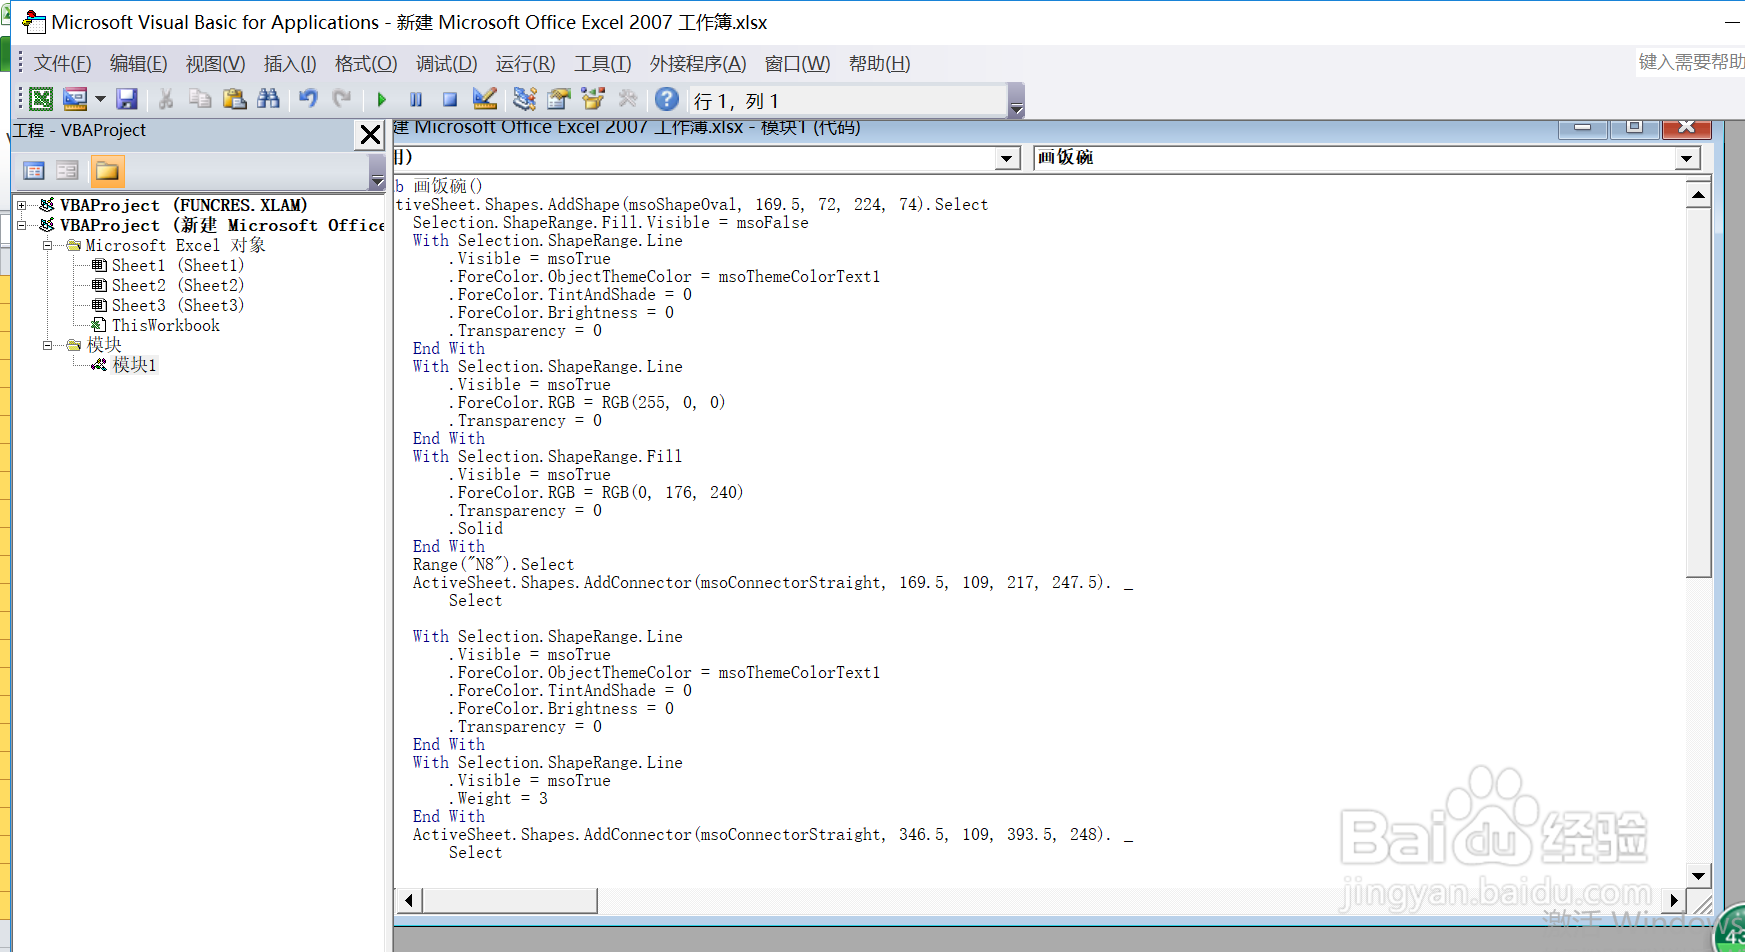Open the 工具(T) menu
Viewport: 1745px width, 952px height.
[x=602, y=64]
